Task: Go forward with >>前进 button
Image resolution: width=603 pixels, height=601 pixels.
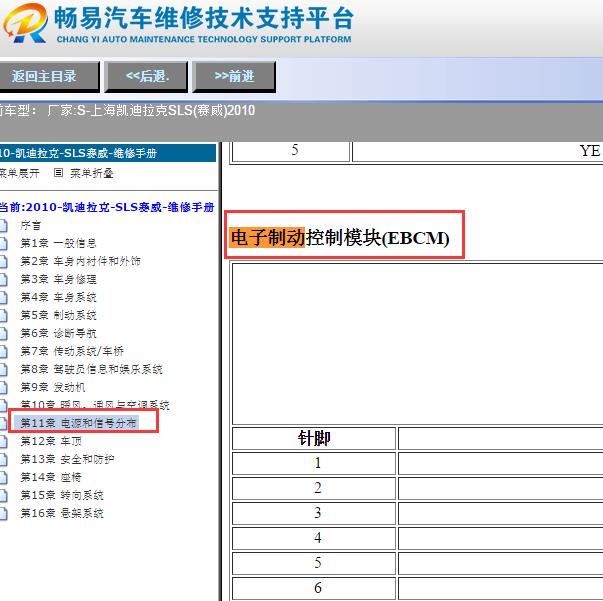Action: tap(234, 77)
